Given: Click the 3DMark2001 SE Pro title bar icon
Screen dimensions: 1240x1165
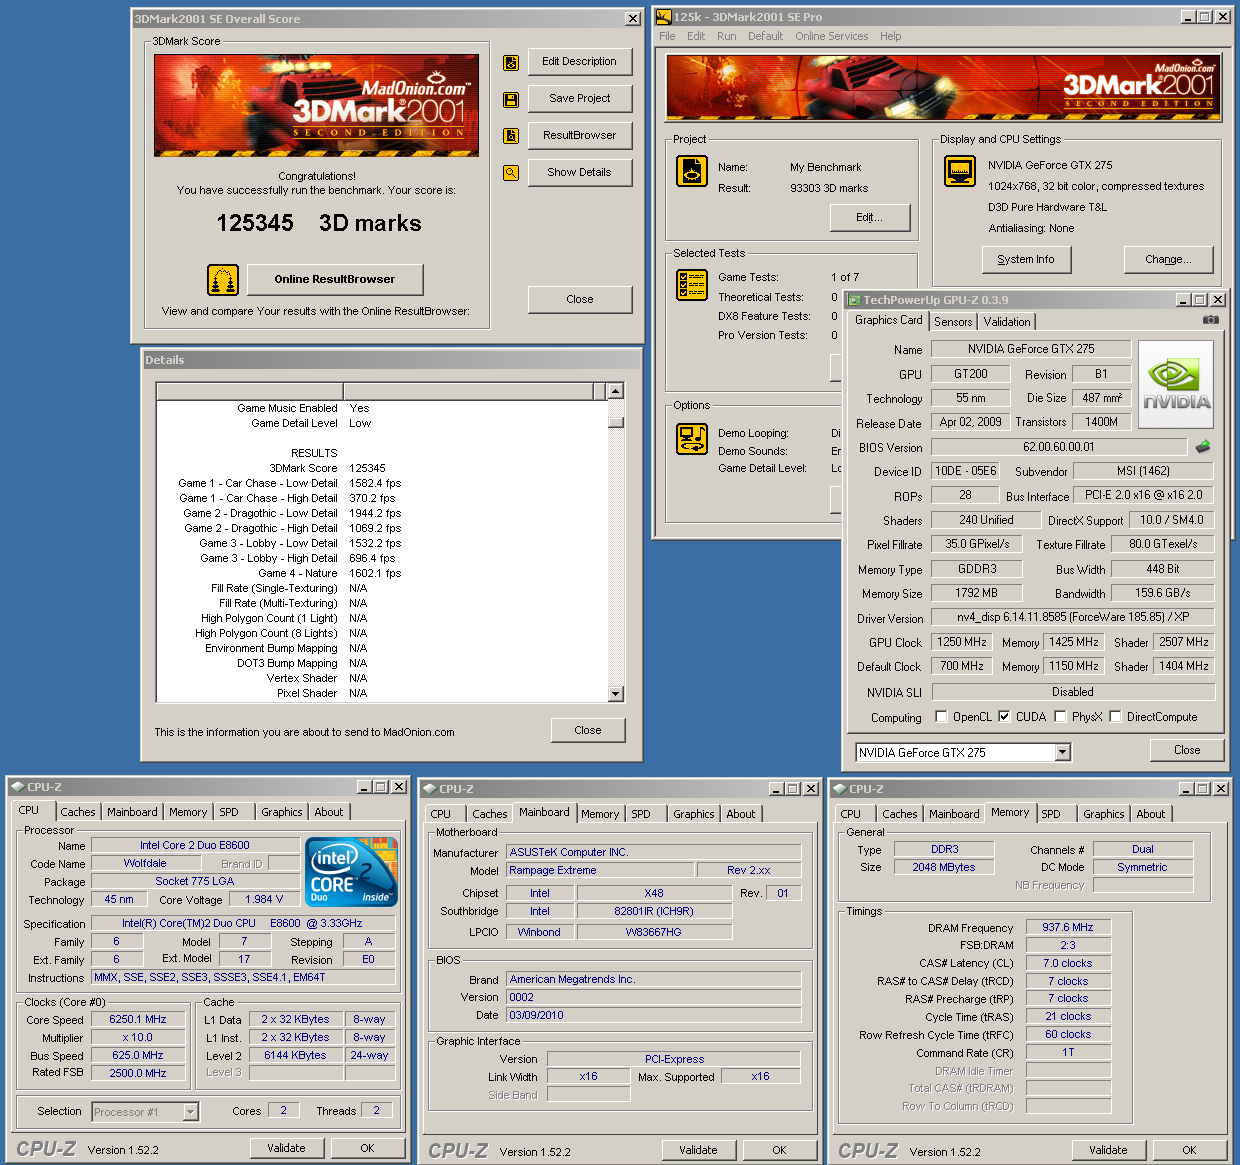Looking at the screenshot, I should click(663, 17).
